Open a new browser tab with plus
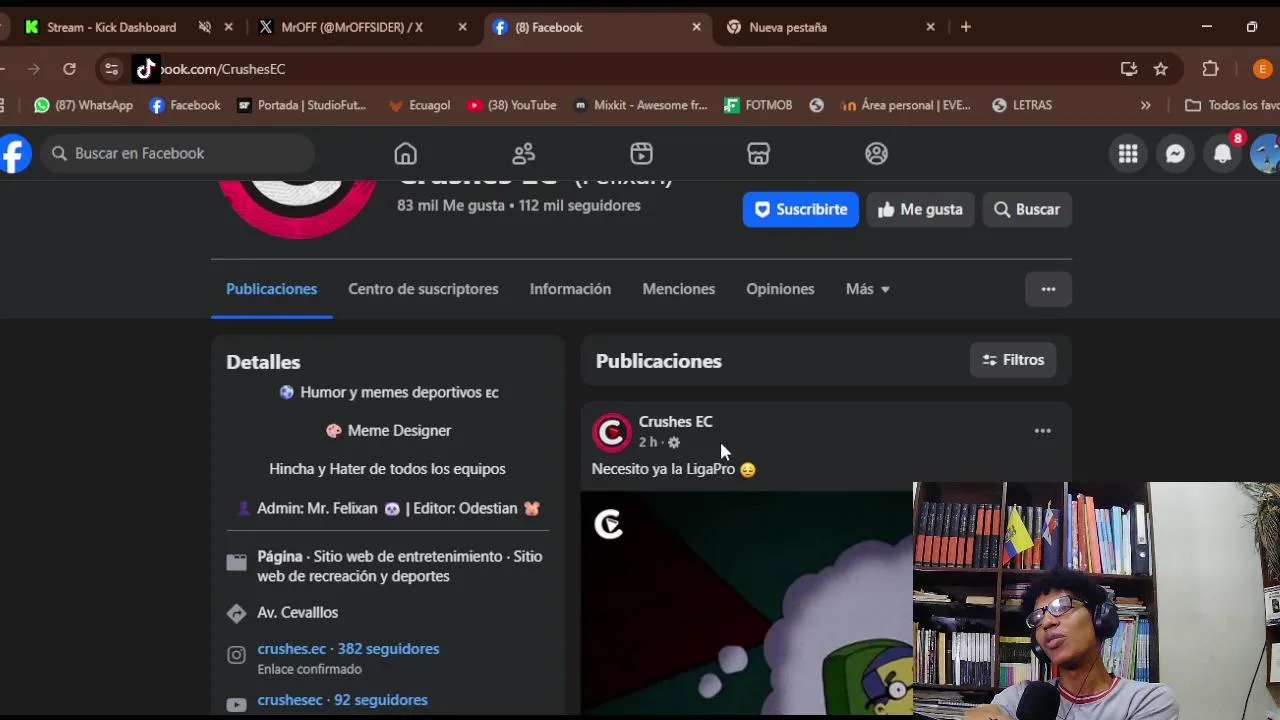The width and height of the screenshot is (1280, 720). tap(965, 27)
